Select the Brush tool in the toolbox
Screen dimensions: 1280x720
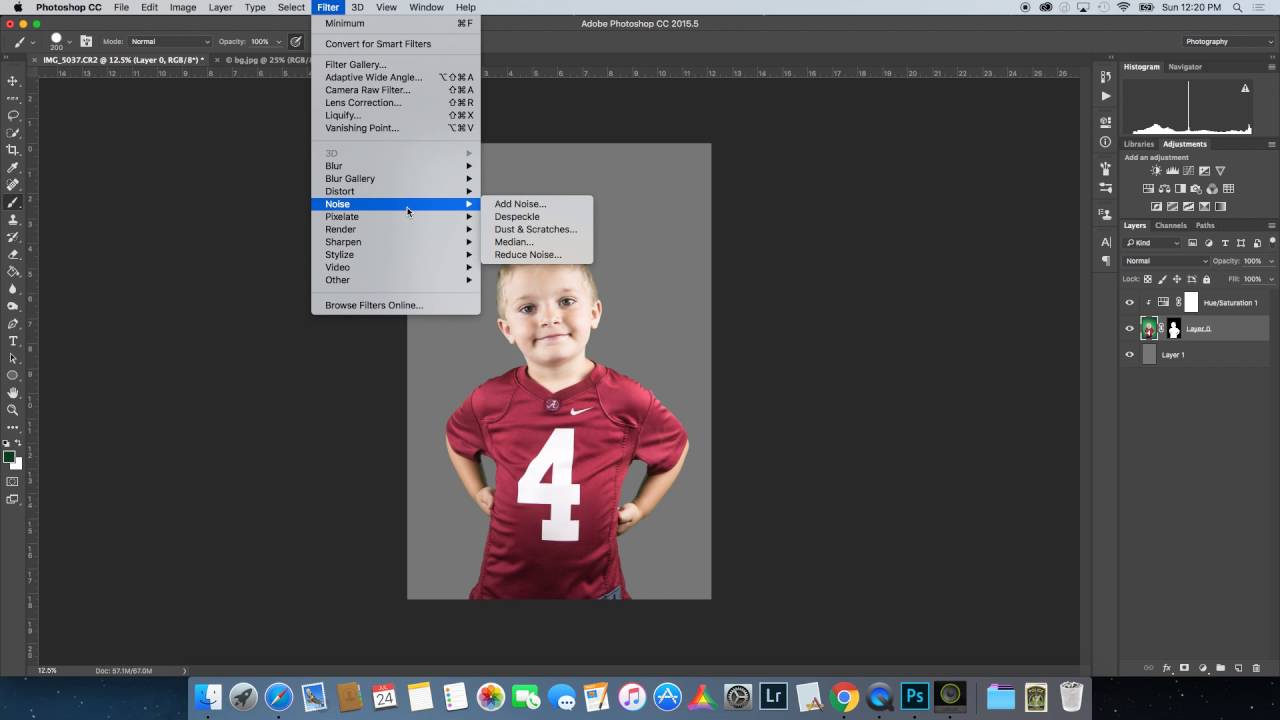[x=13, y=202]
